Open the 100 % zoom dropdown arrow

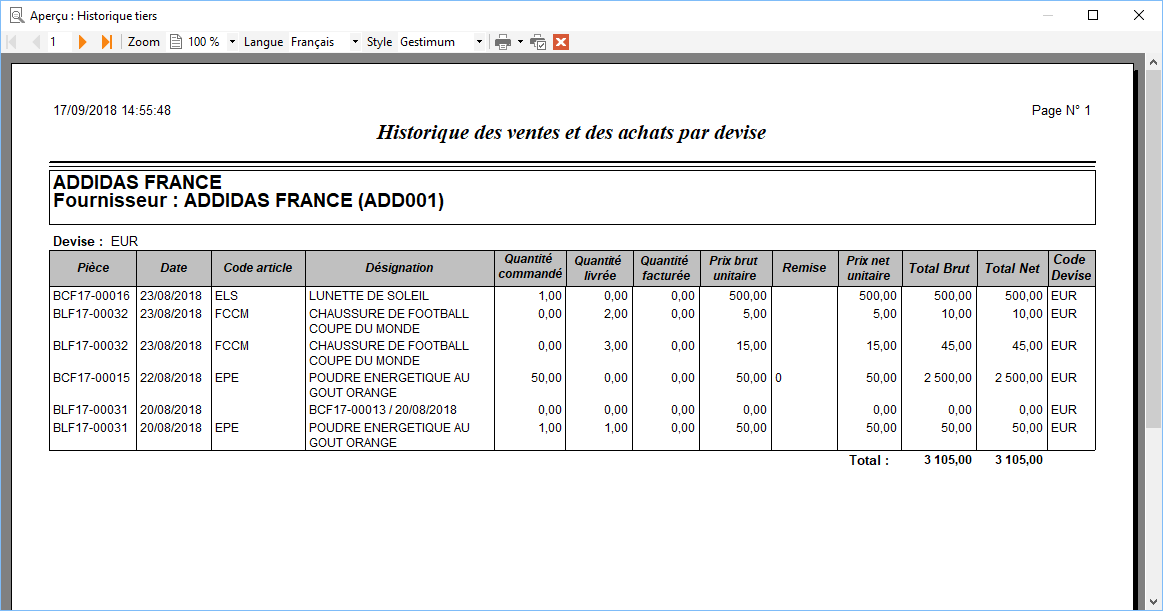point(232,42)
